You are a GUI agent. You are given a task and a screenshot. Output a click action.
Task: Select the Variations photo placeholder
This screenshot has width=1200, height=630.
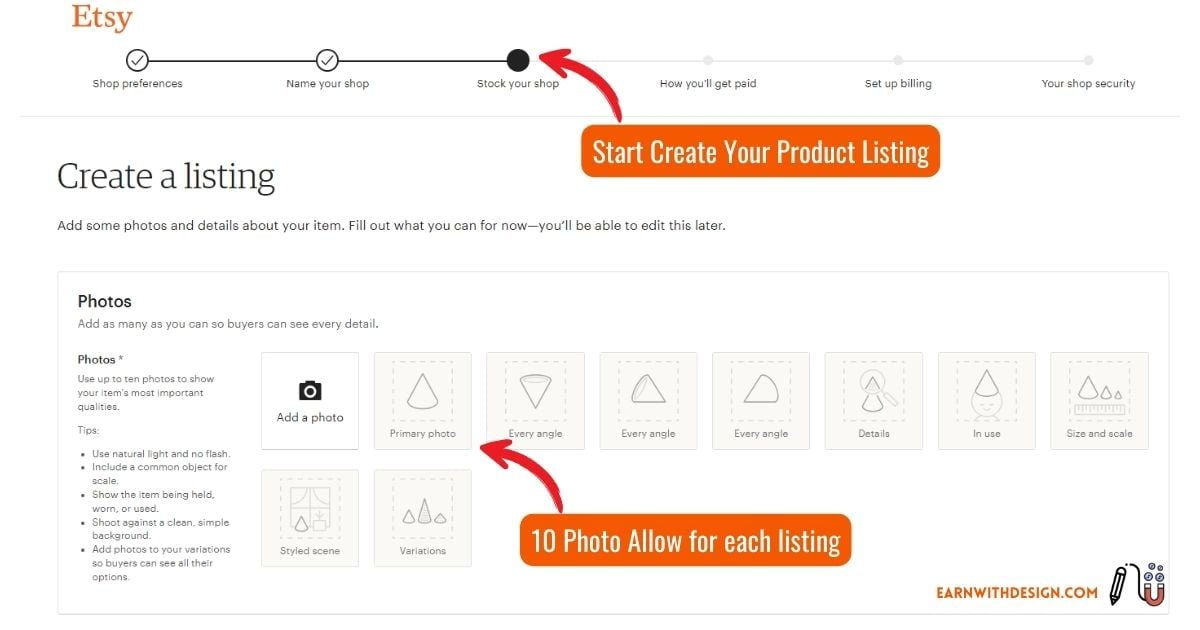pos(422,515)
